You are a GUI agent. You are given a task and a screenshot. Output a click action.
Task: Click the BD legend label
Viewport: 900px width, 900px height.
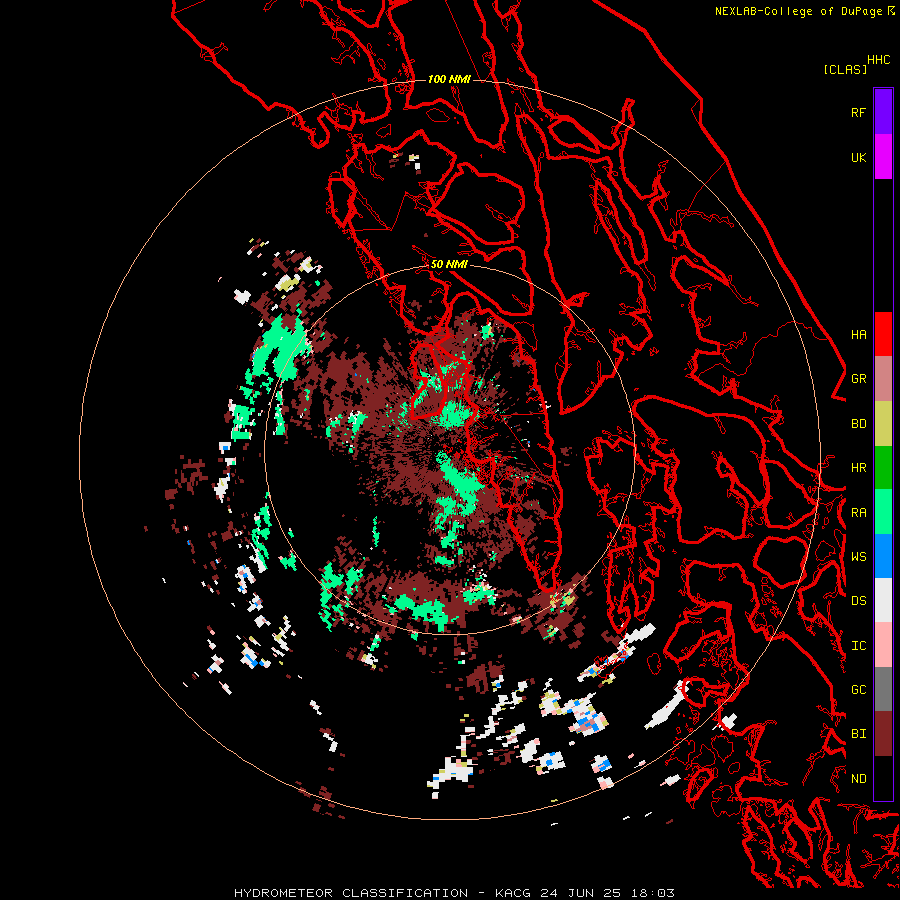[858, 424]
